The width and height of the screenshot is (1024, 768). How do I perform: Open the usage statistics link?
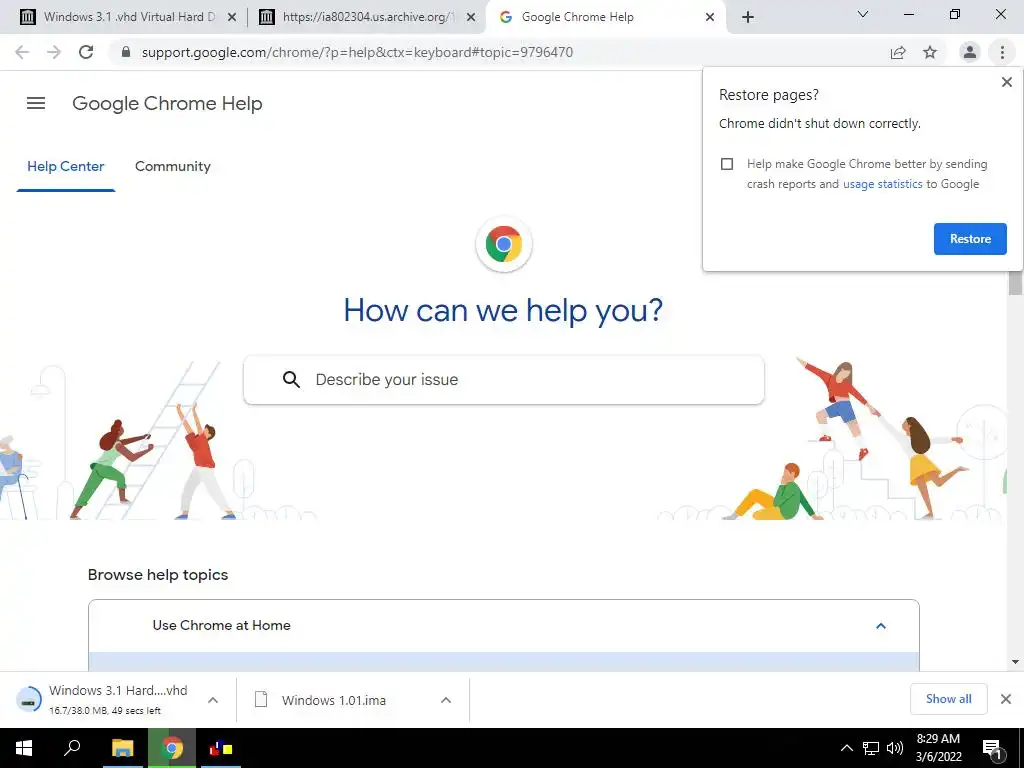tap(882, 184)
